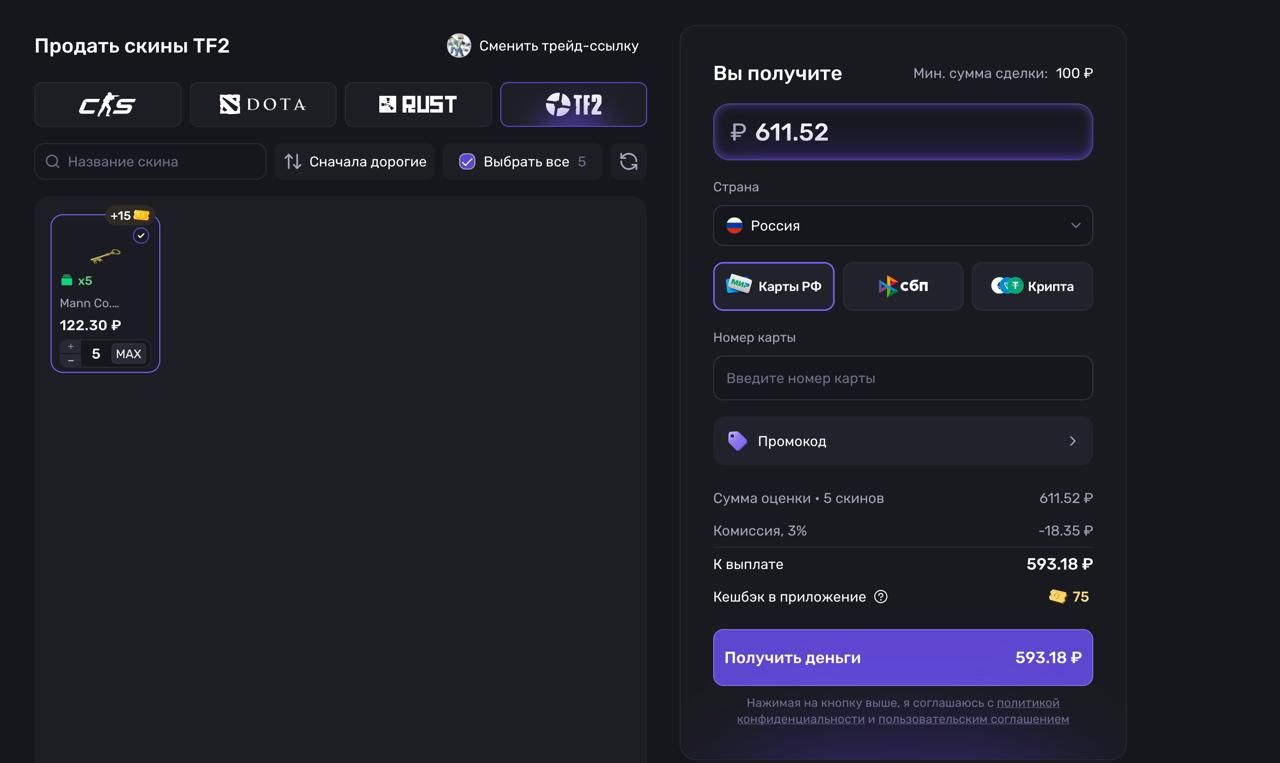Switch to the Dota game tab

(263, 105)
